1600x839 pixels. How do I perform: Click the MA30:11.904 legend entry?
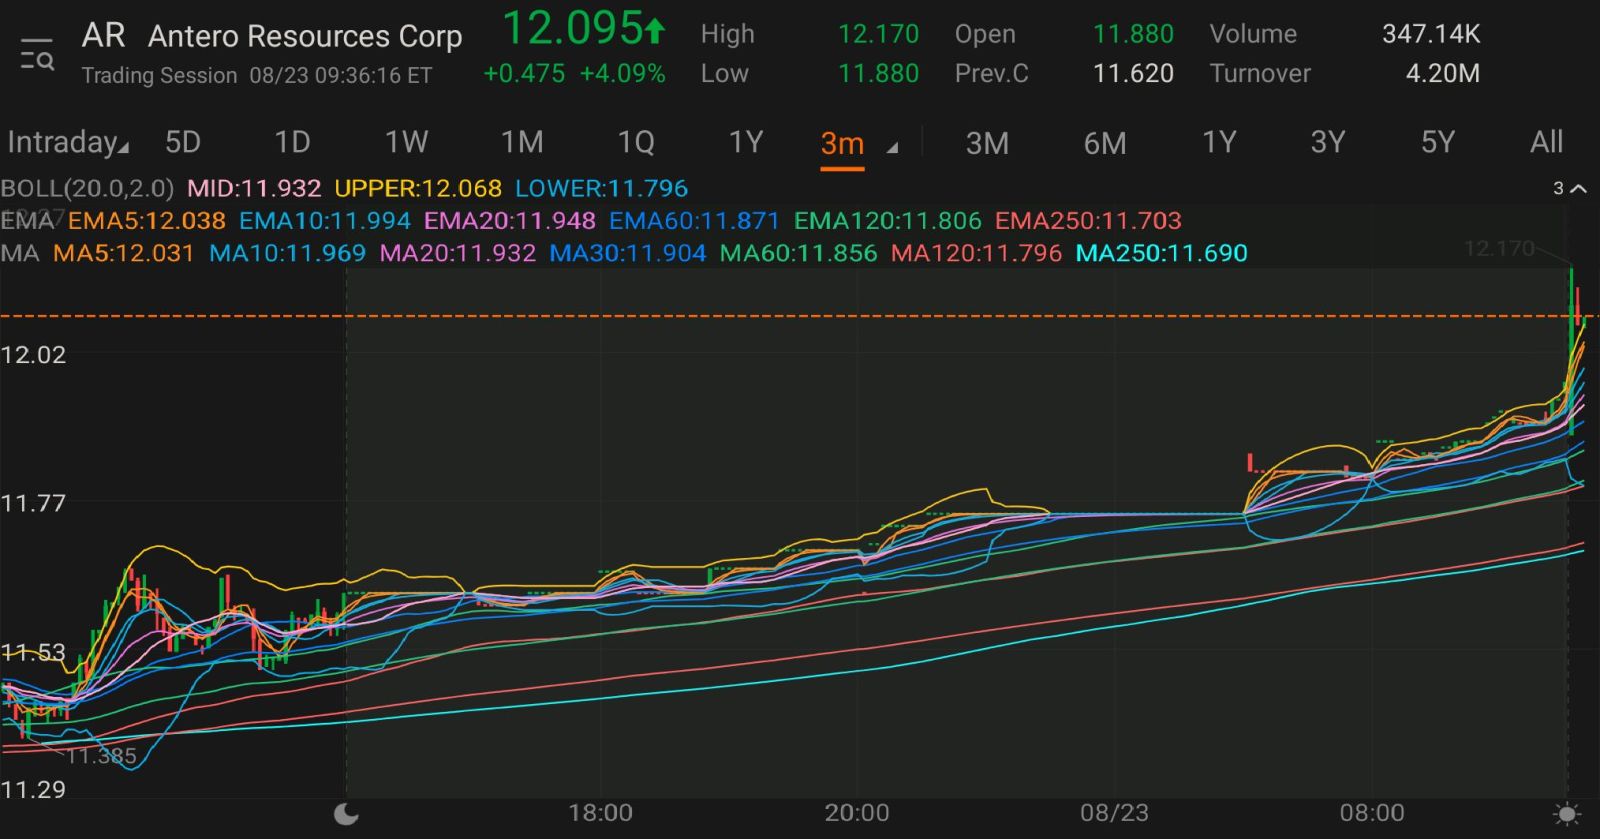(628, 253)
